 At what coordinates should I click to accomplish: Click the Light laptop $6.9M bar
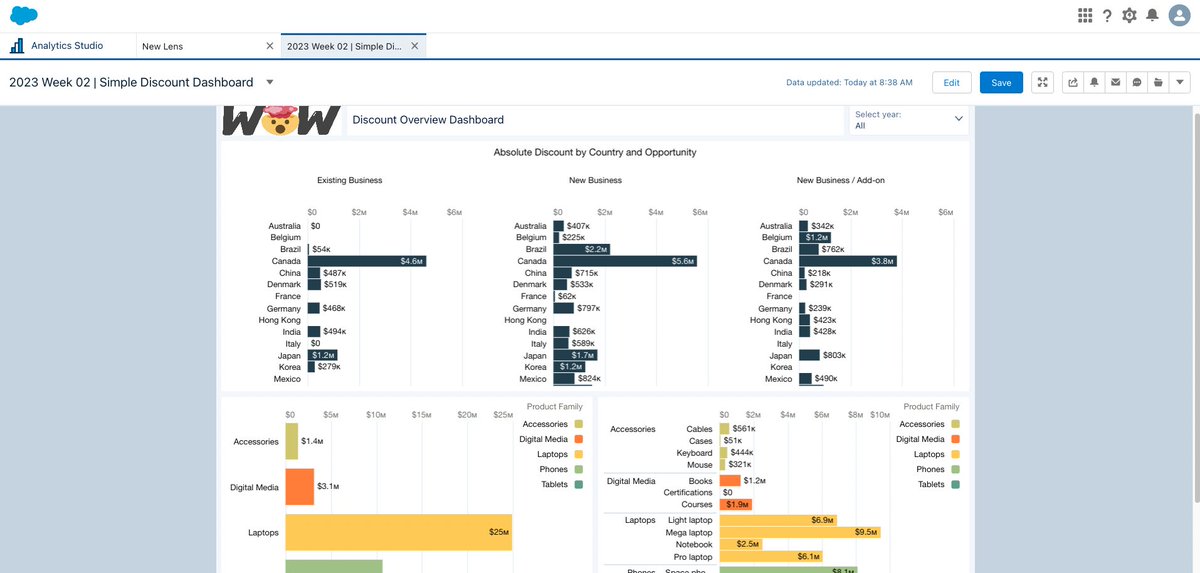pyautogui.click(x=778, y=520)
